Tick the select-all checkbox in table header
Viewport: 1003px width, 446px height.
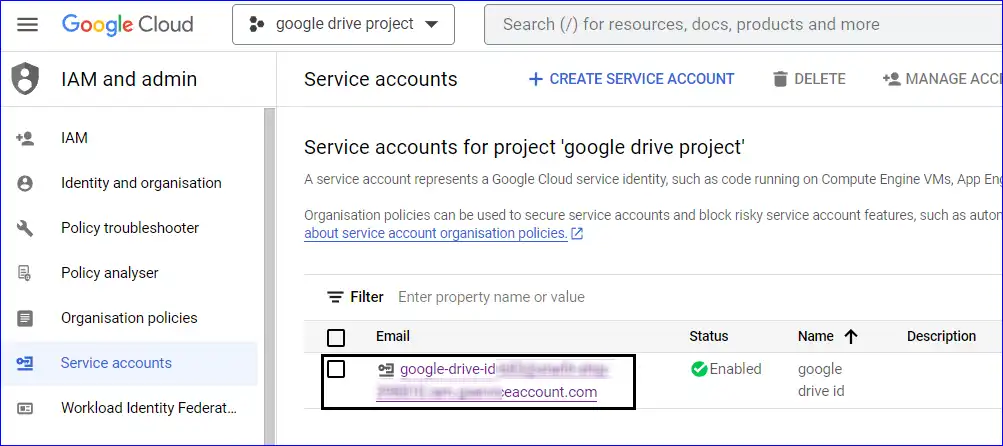tap(336, 337)
